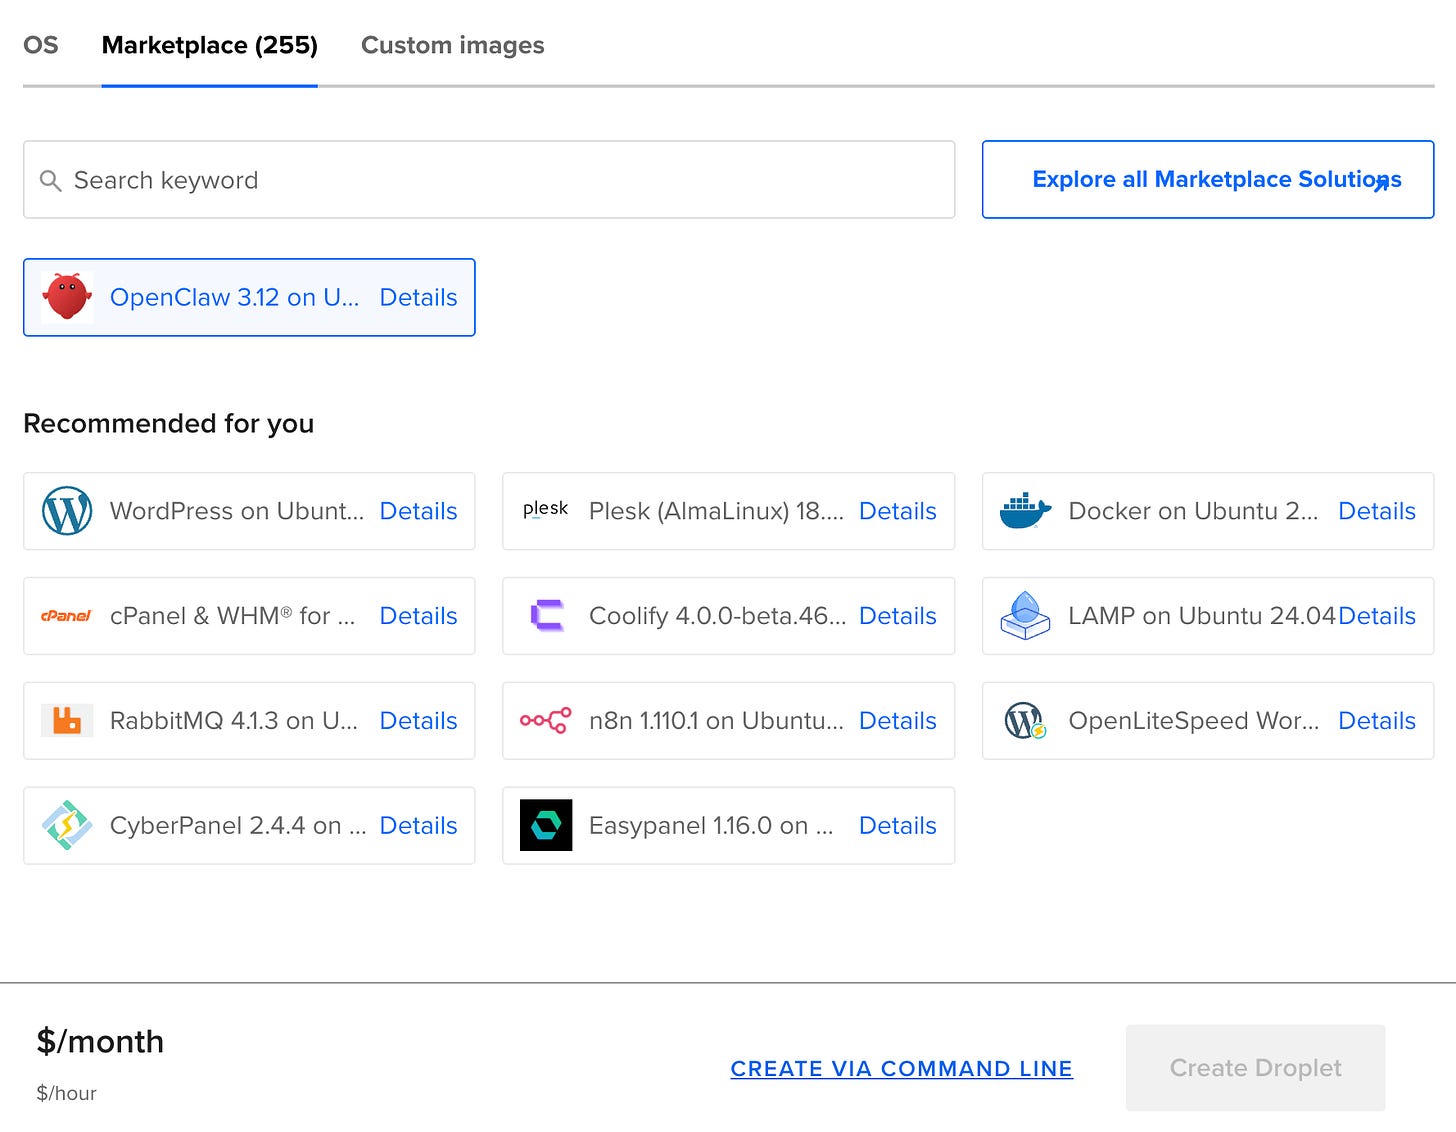This screenshot has width=1456, height=1132.
Task: Click the RabbitMQ orange logo icon
Action: coord(67,720)
